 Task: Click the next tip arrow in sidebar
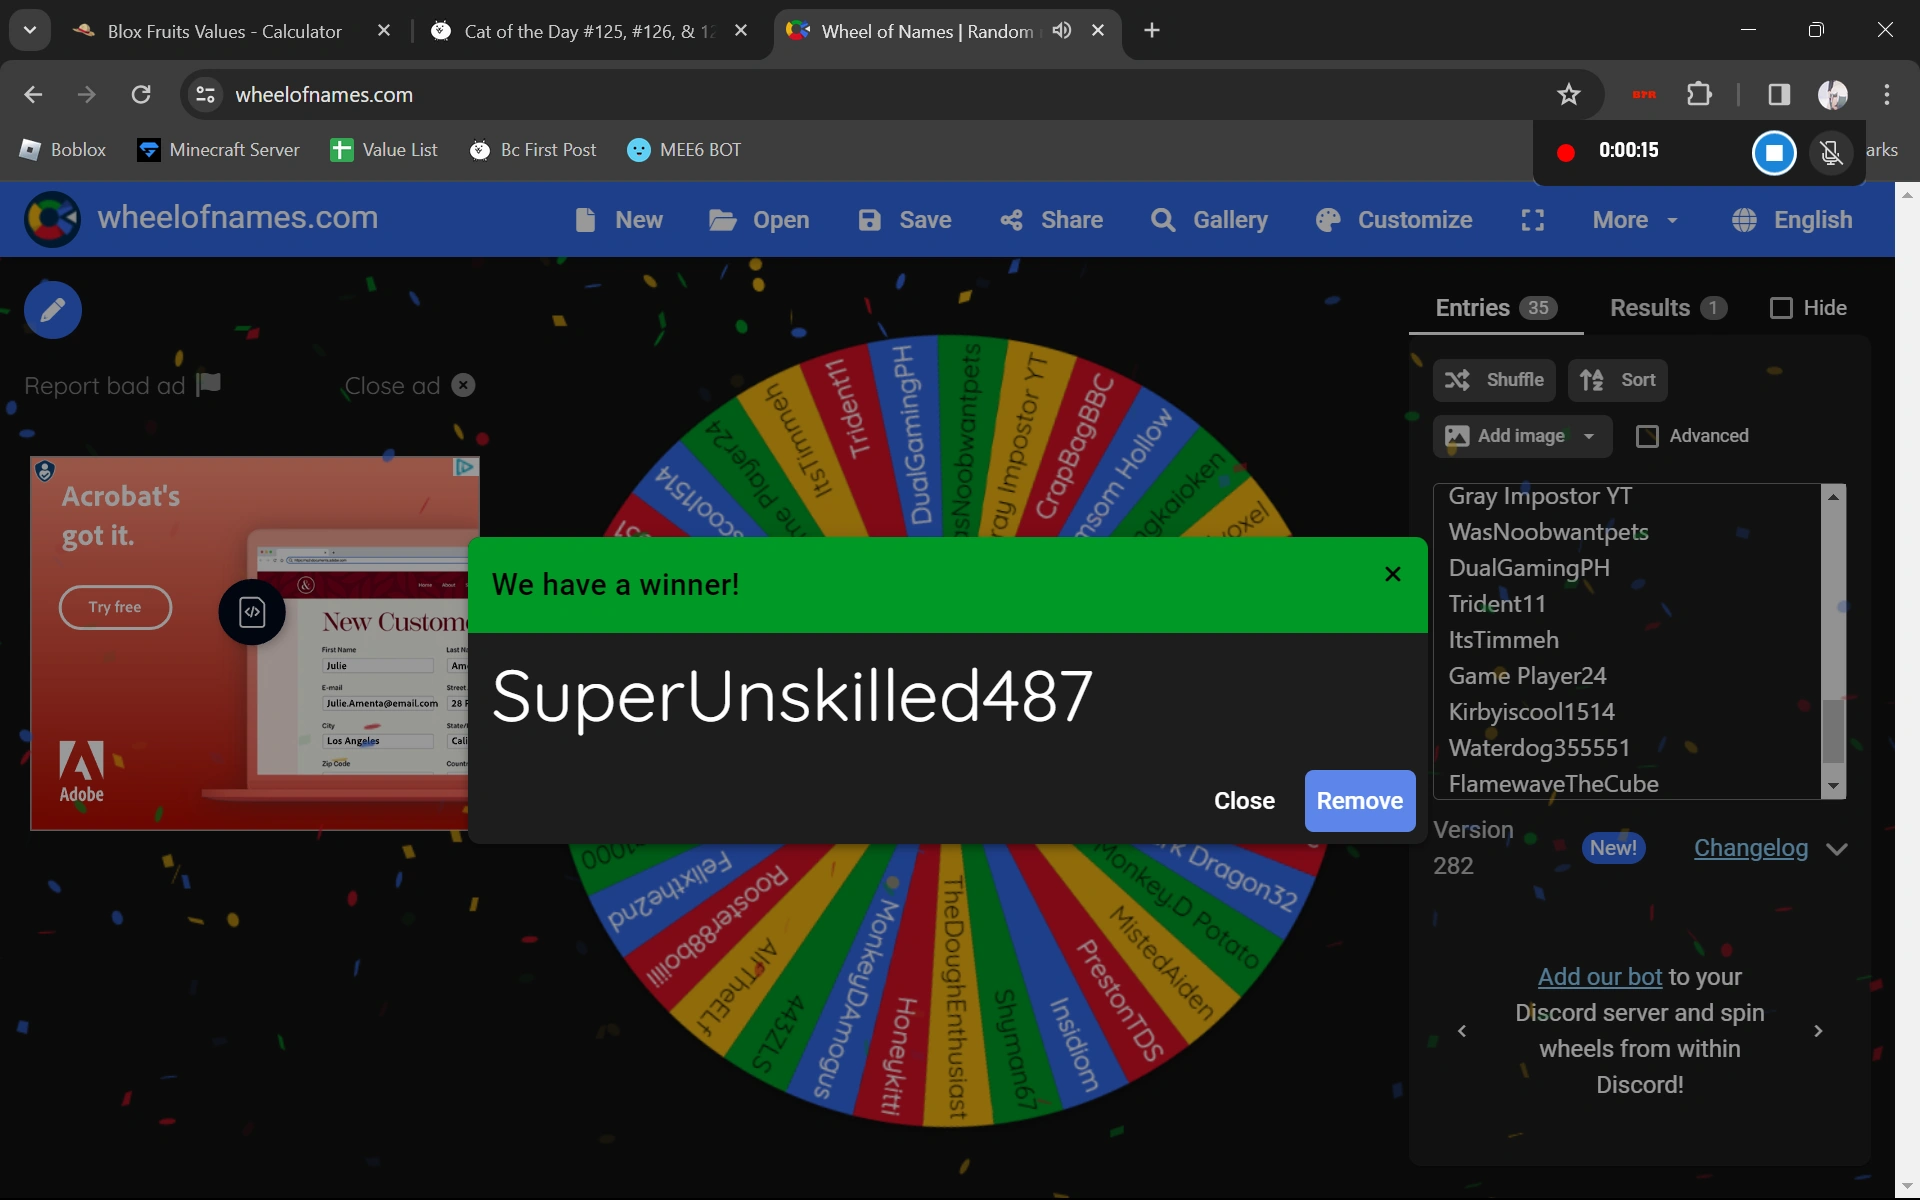(1818, 1031)
